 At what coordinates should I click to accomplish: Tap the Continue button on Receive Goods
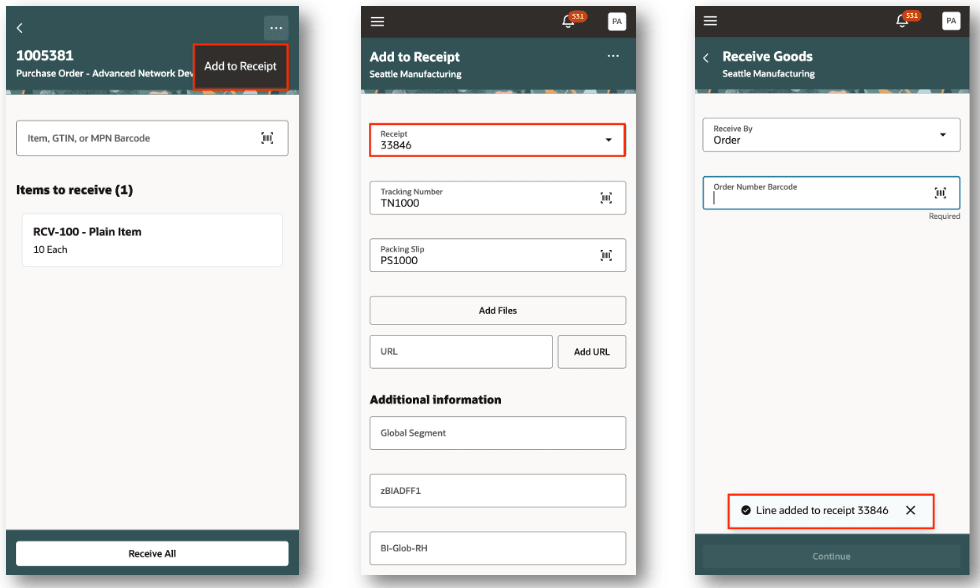[x=831, y=556]
